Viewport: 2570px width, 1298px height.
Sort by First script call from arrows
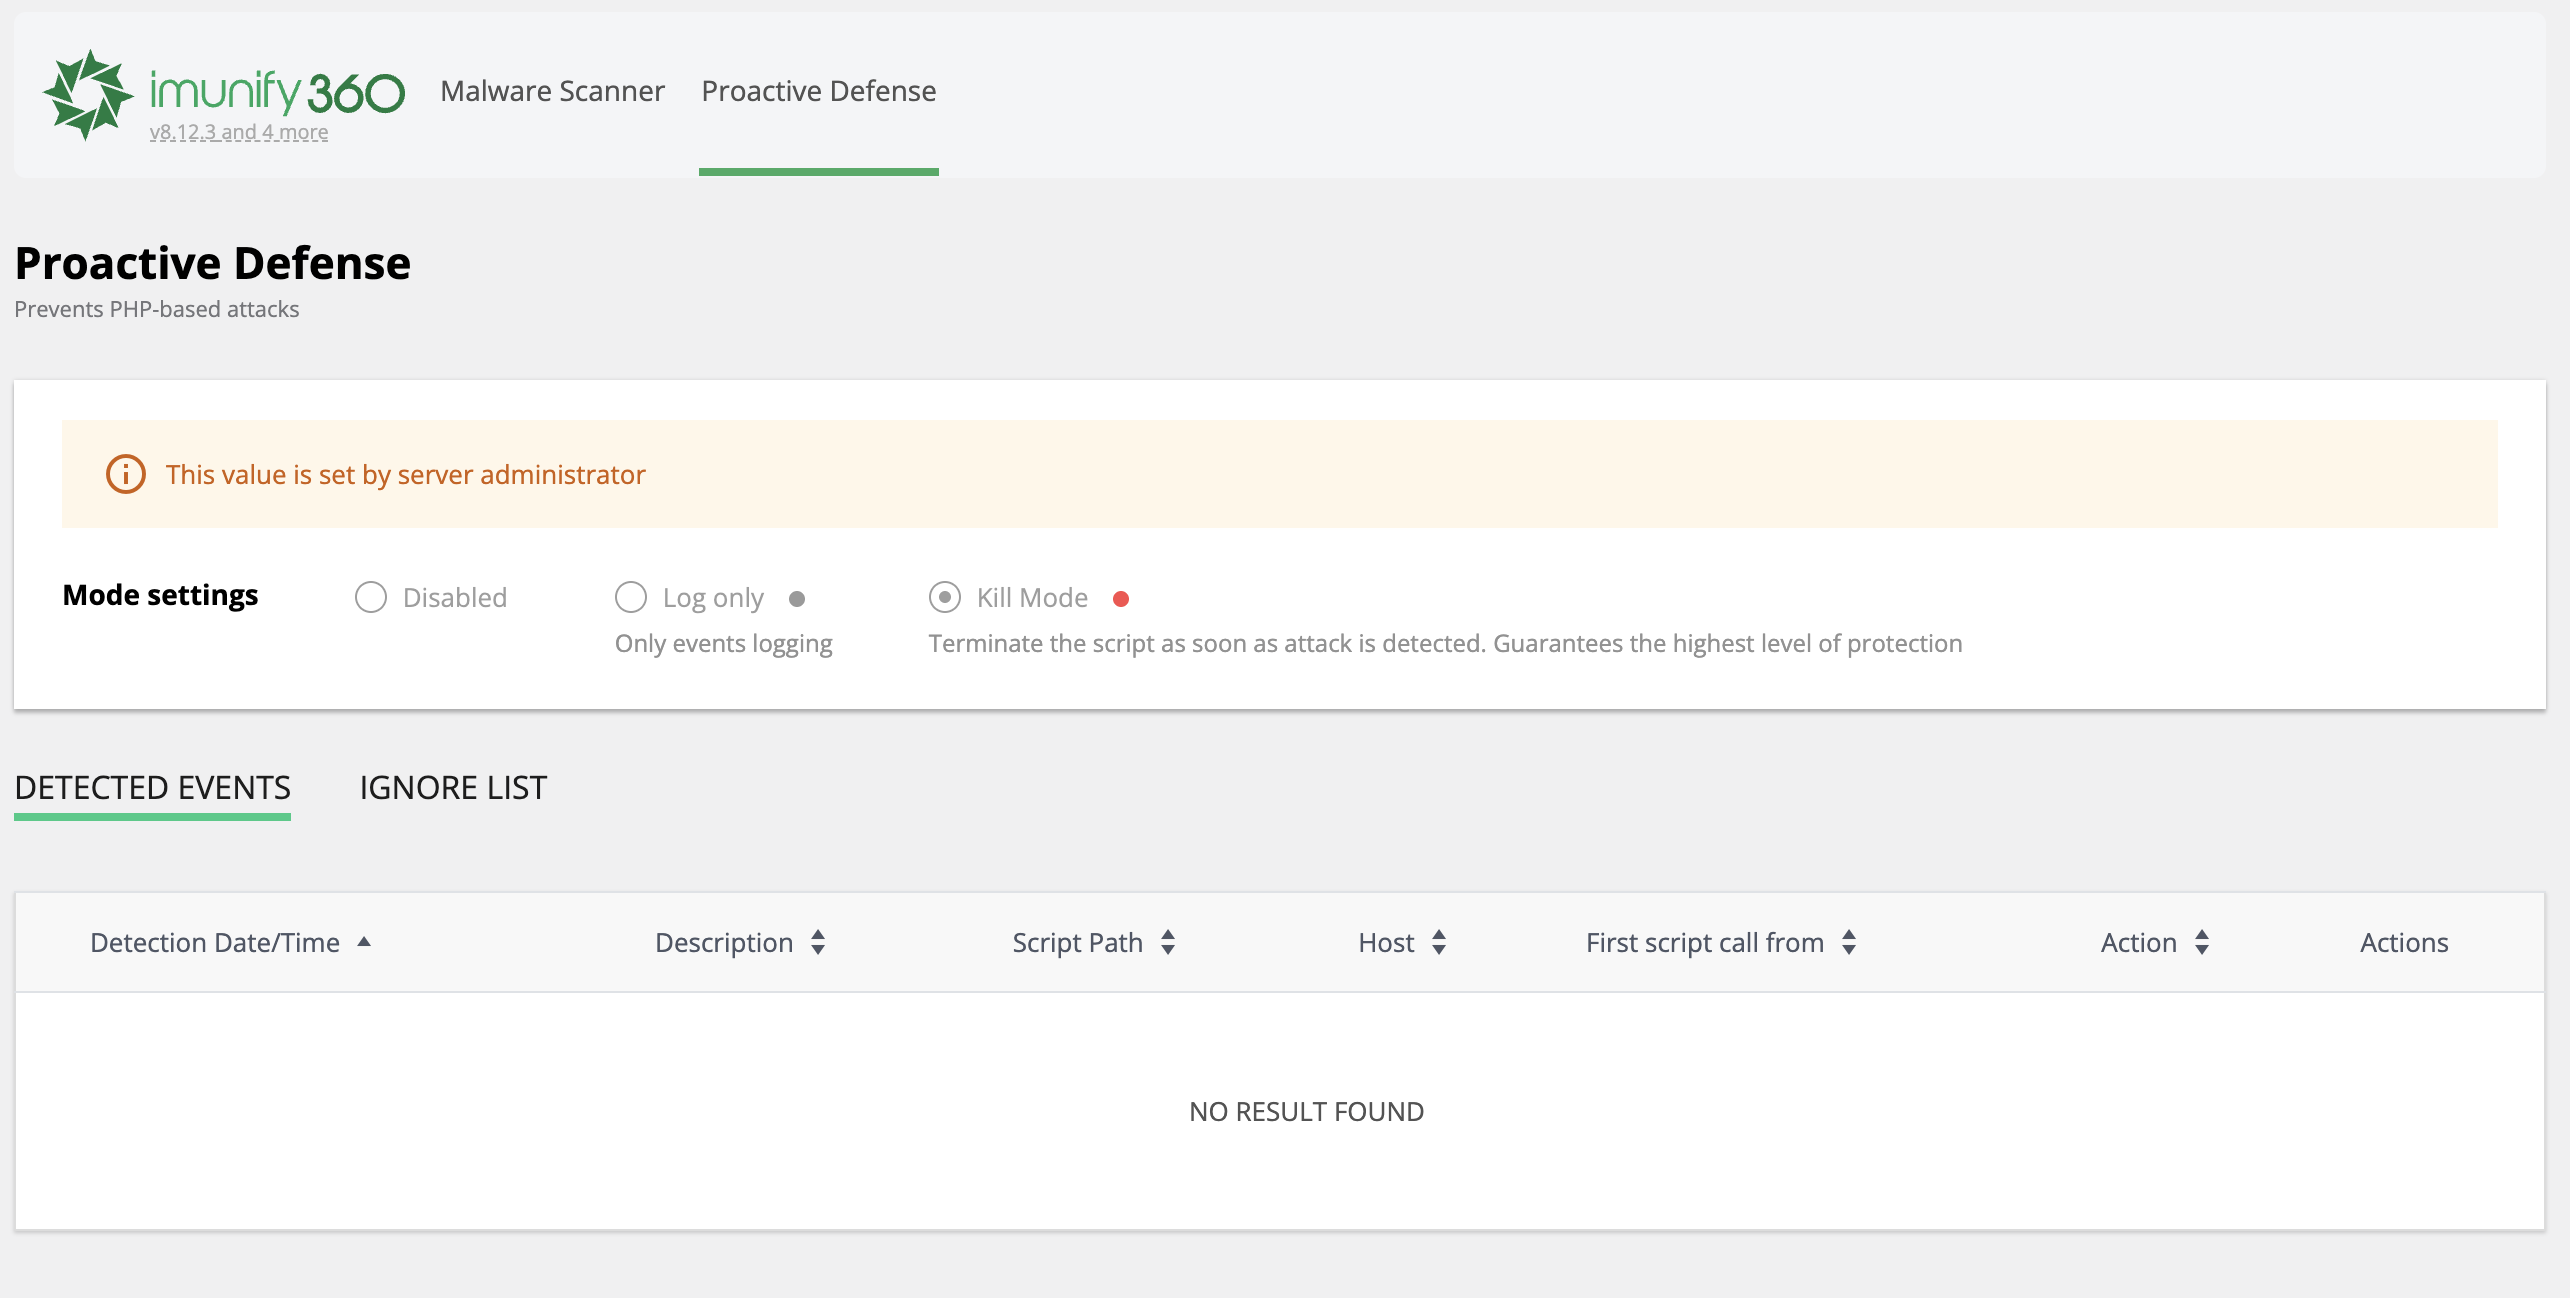(1849, 942)
